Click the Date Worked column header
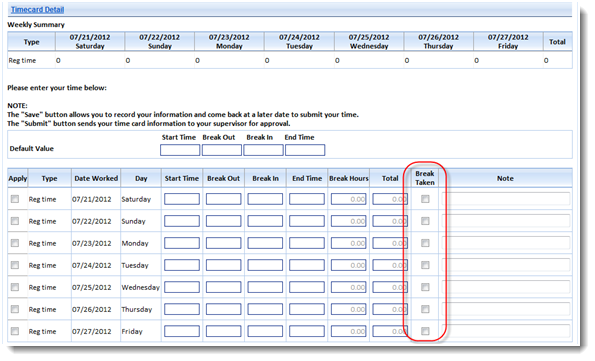Screen dimensions: 595x361 96,178
